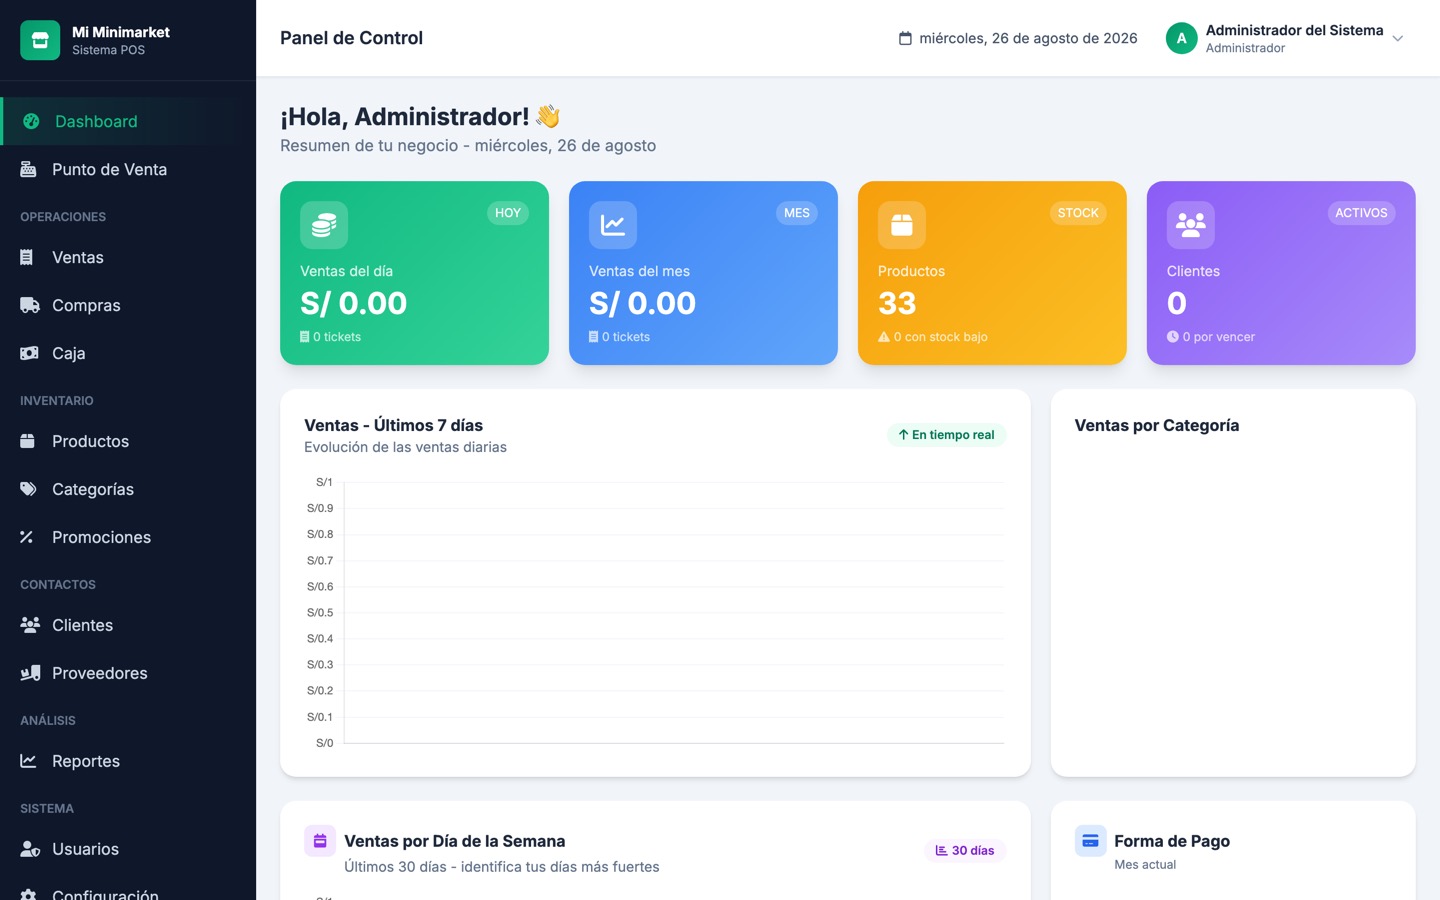Click the Sistema POS subtitle
This screenshot has width=1440, height=900.
click(108, 50)
